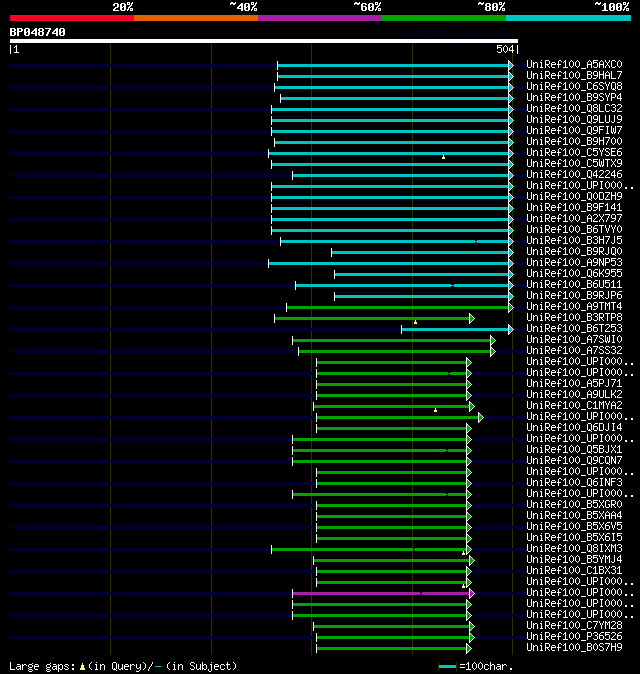Open hit UniRef100_A5AXC0

574,64
